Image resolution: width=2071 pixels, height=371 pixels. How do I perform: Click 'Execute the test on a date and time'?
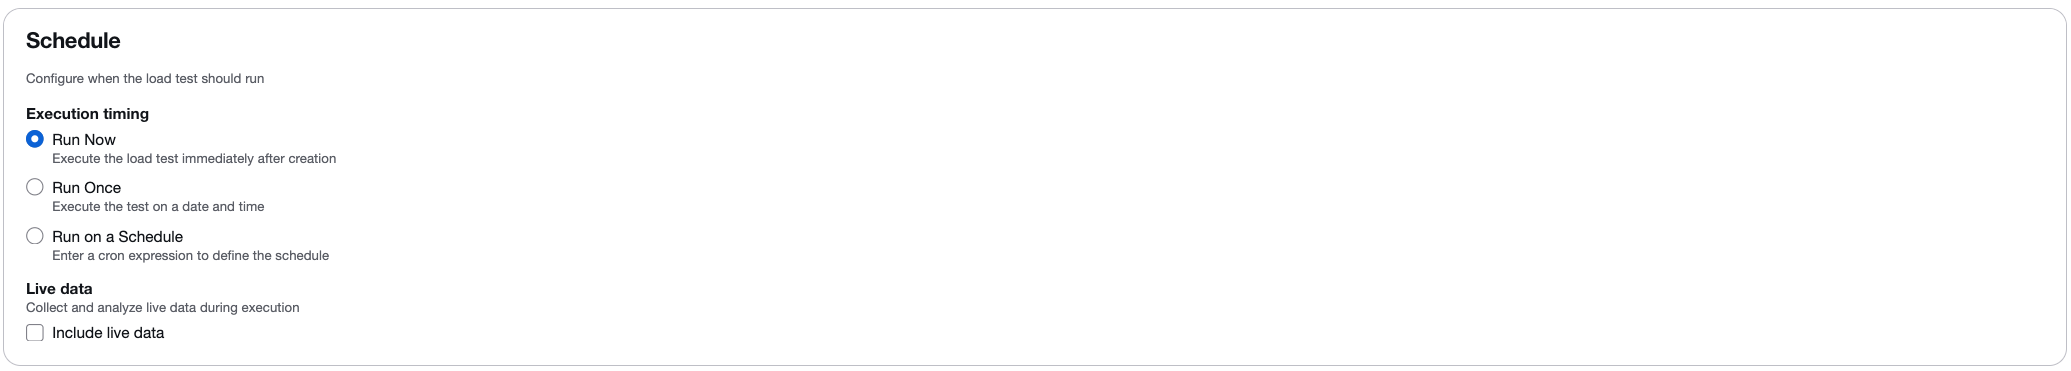click(158, 207)
